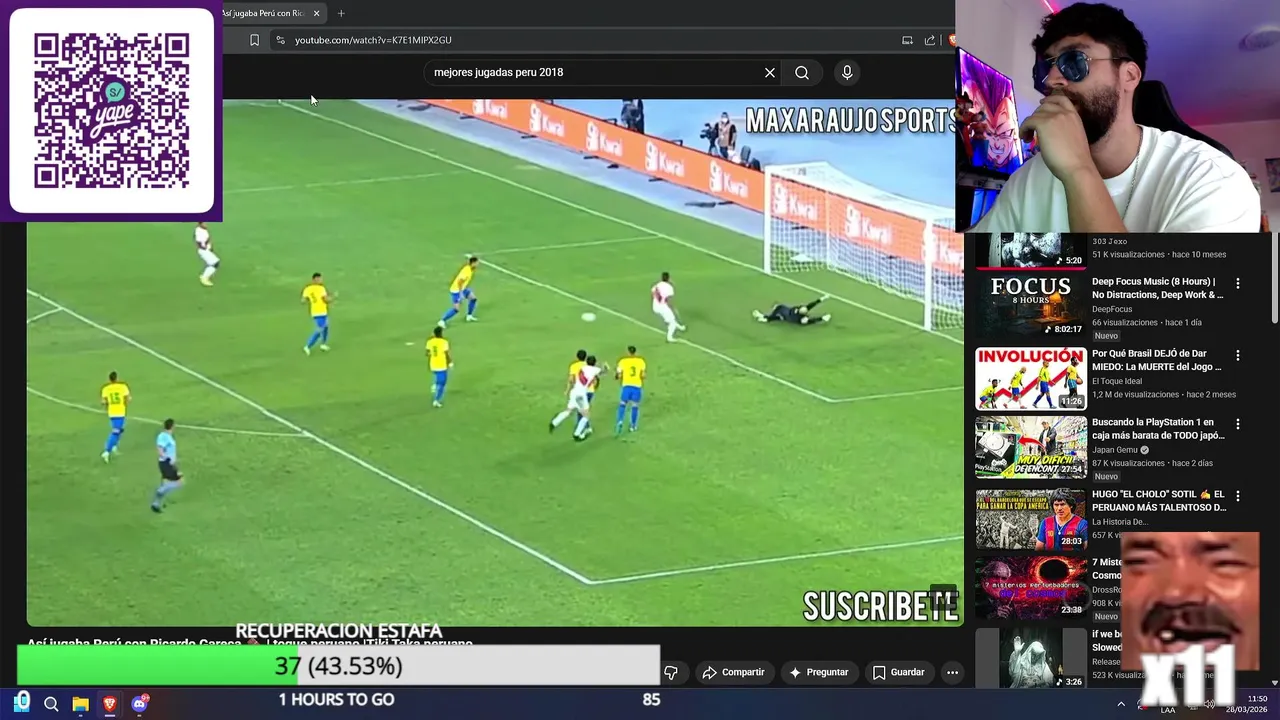Open the Deep Focus Music thumbnail
The width and height of the screenshot is (1280, 720).
click(1031, 306)
